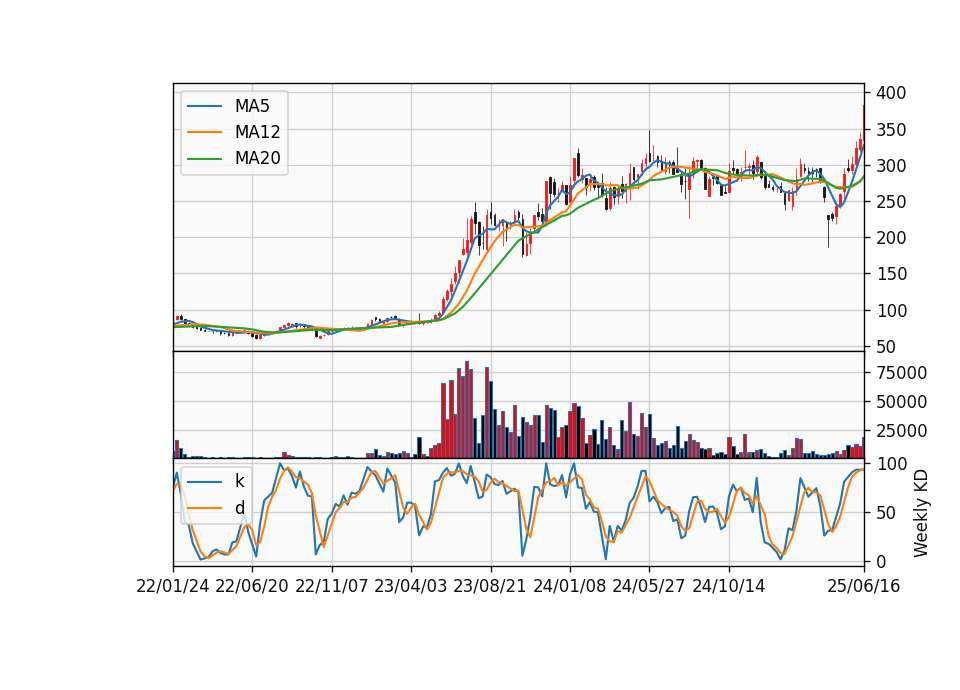
Task: Click the 22/01/24 date tick label
Action: 173,586
